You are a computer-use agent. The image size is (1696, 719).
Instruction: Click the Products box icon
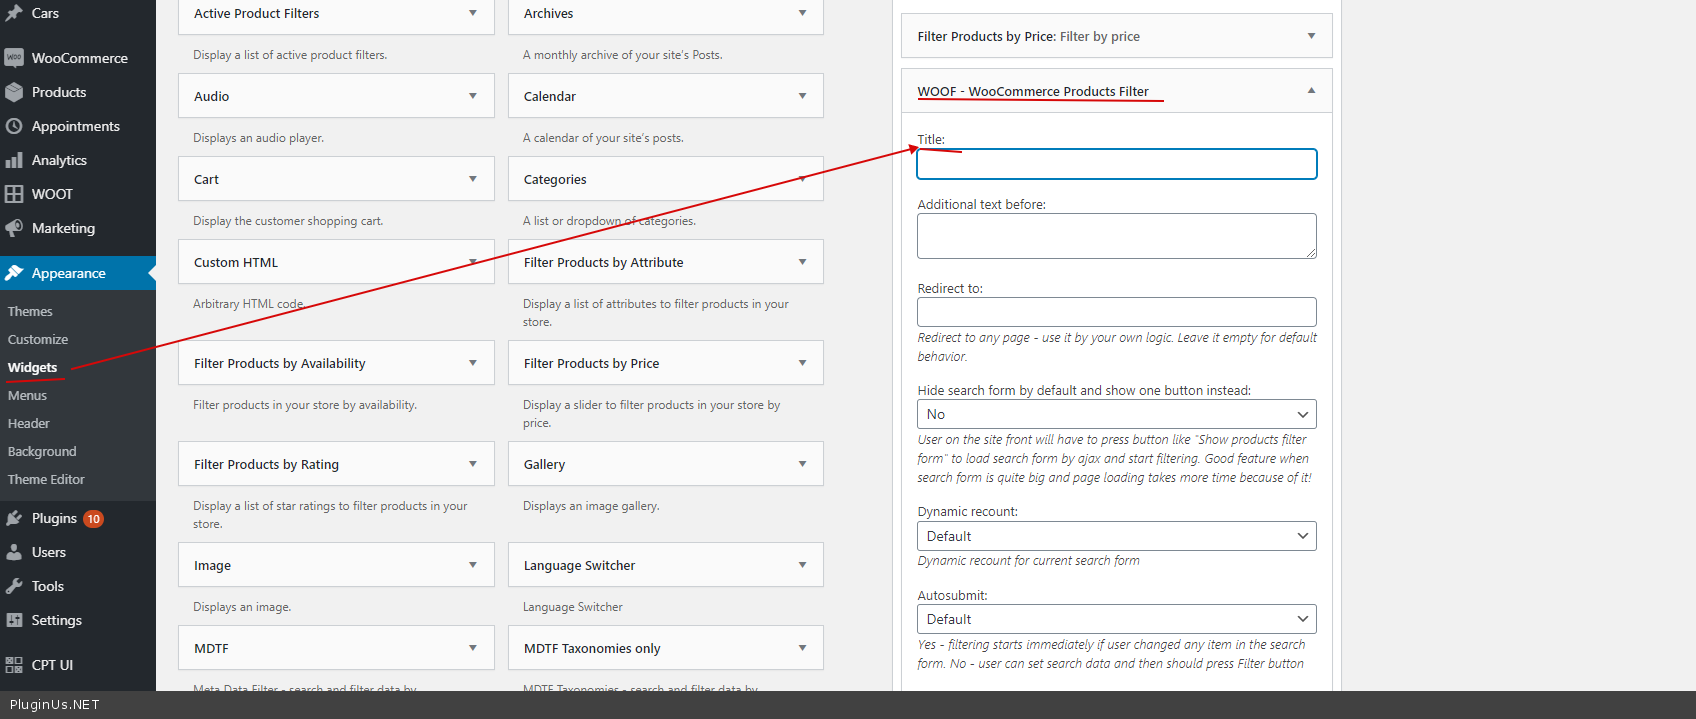pyautogui.click(x=14, y=92)
